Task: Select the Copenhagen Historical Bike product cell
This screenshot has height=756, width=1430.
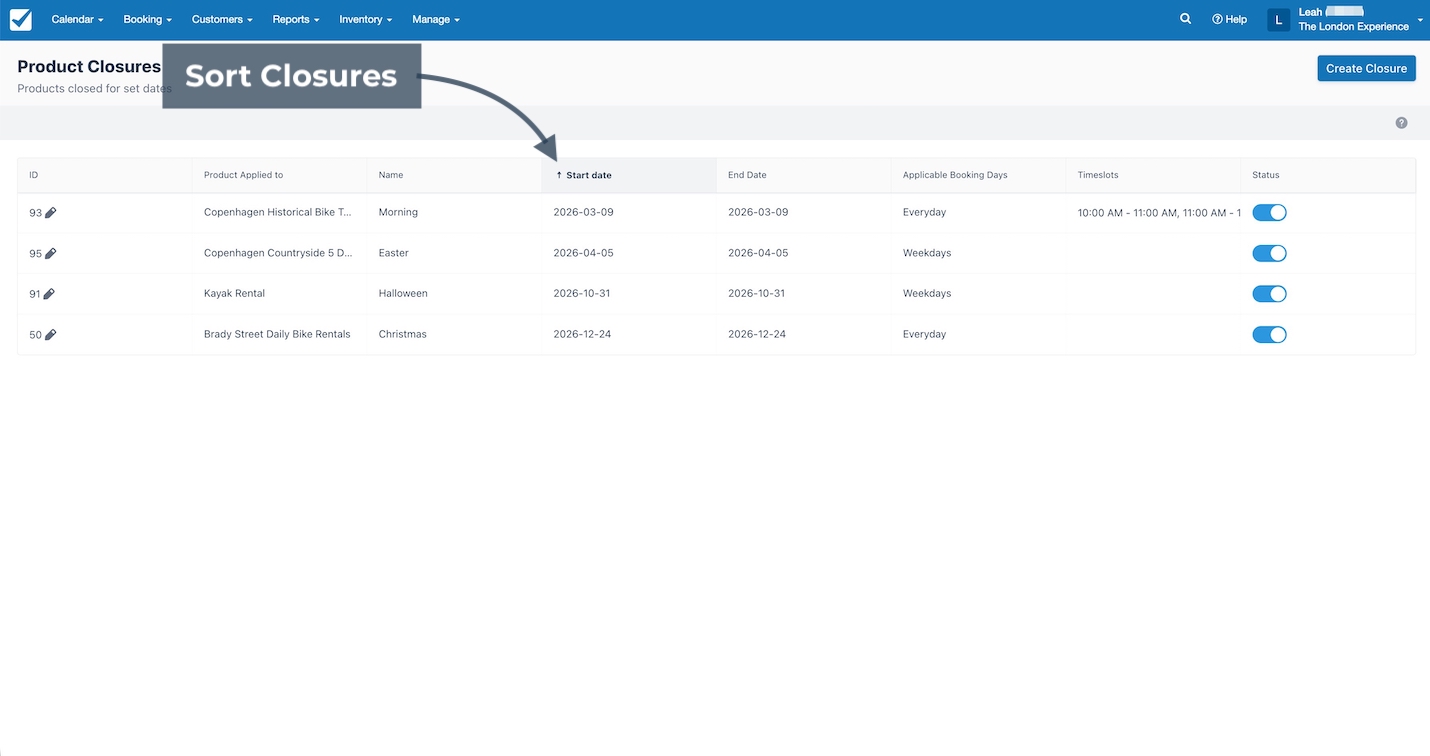Action: (x=278, y=212)
